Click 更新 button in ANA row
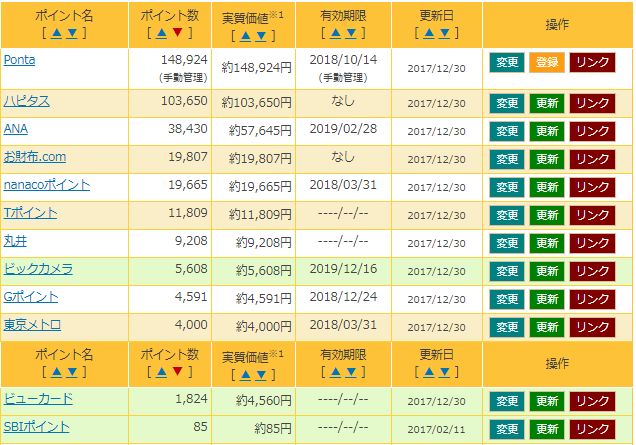Image resolution: width=636 pixels, height=445 pixels. (x=547, y=131)
